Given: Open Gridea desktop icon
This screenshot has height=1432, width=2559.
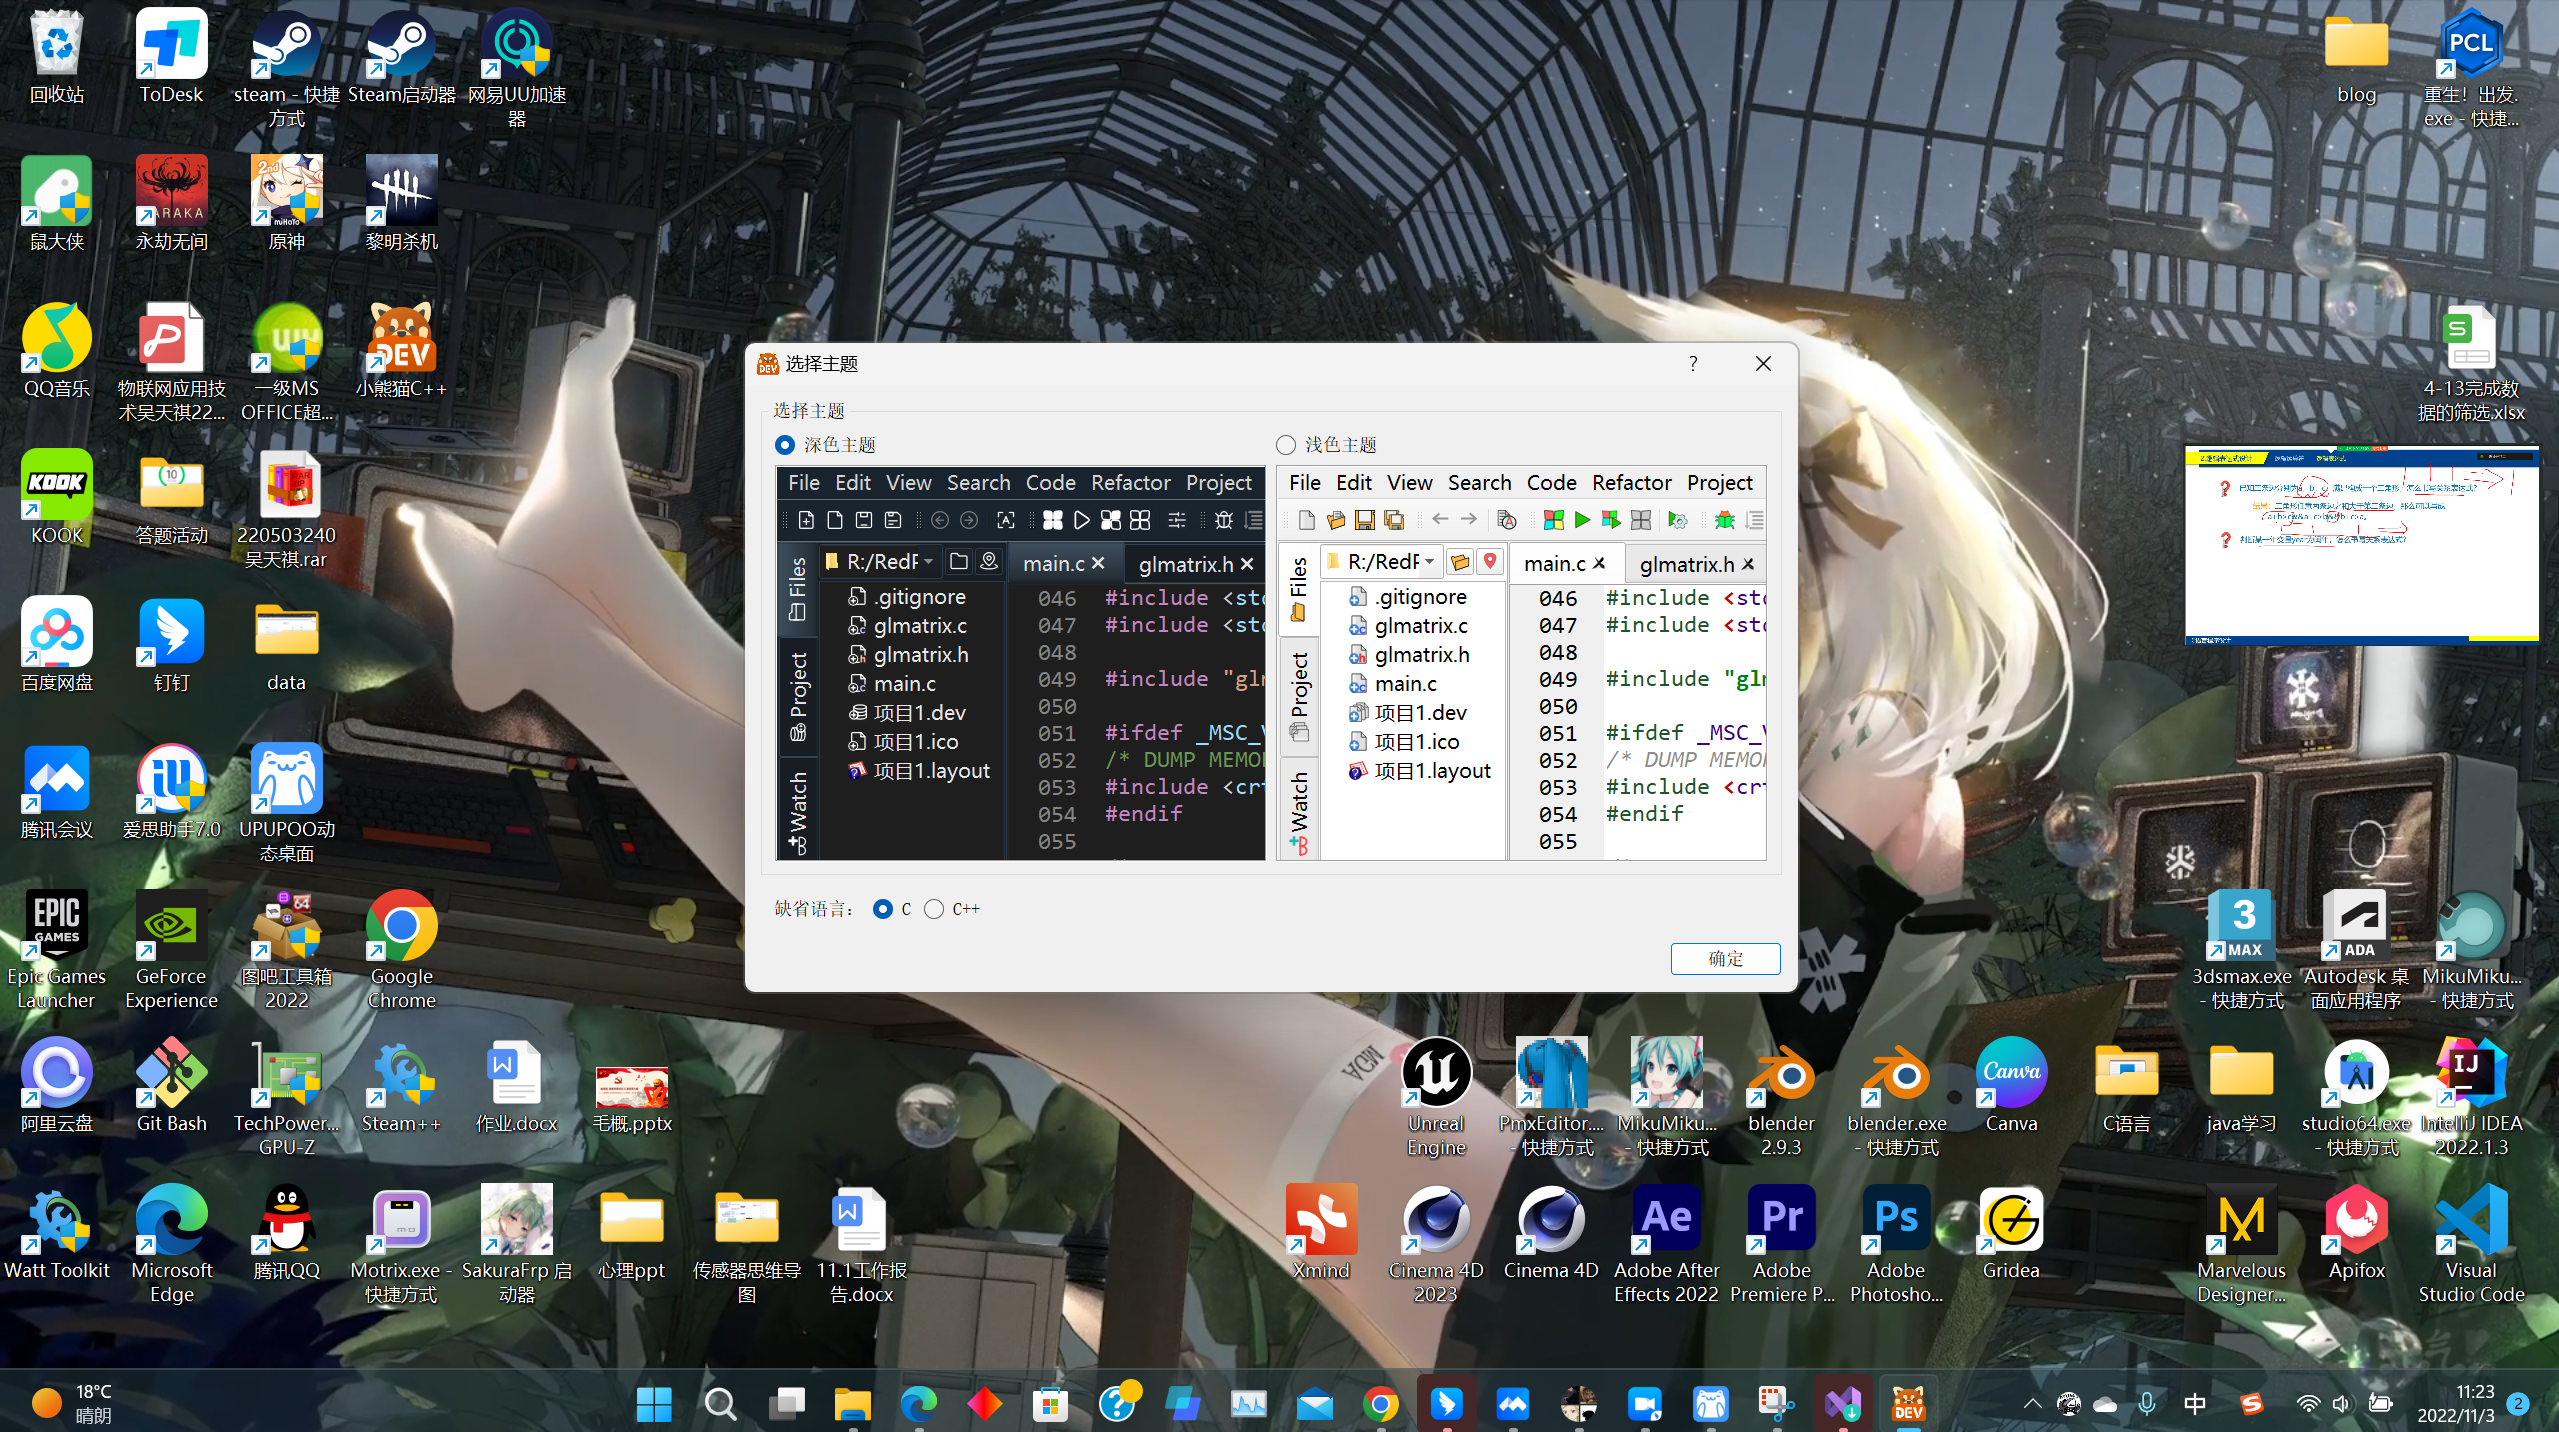Looking at the screenshot, I should [2011, 1233].
